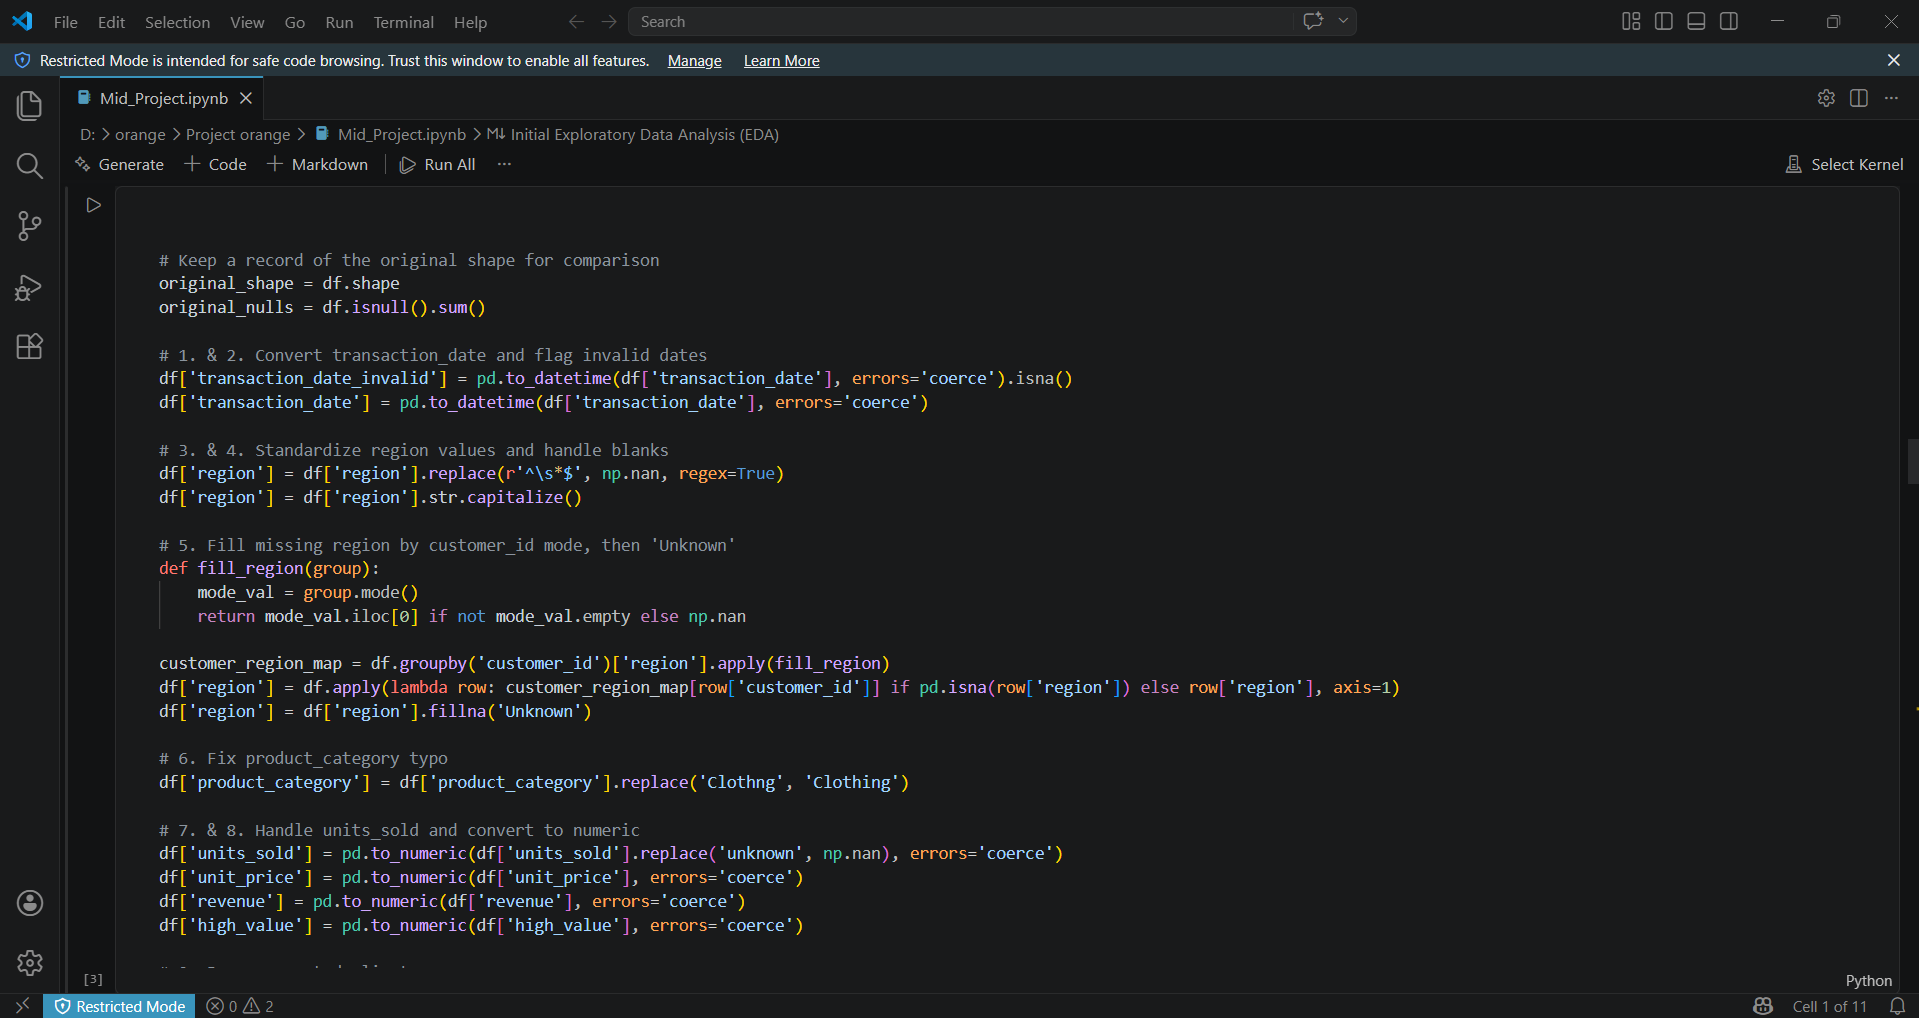Viewport: 1919px width, 1018px height.
Task: Click Select Kernel button
Action: (x=1844, y=164)
